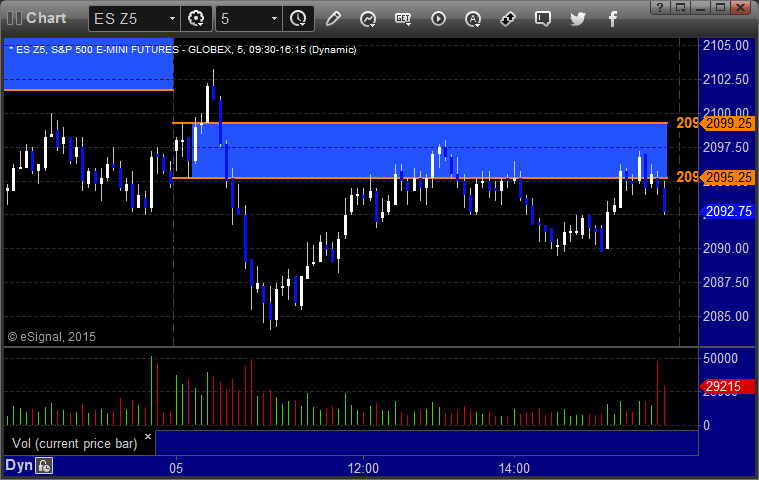
Task: Share chart via Twitter icon
Action: pyautogui.click(x=577, y=19)
